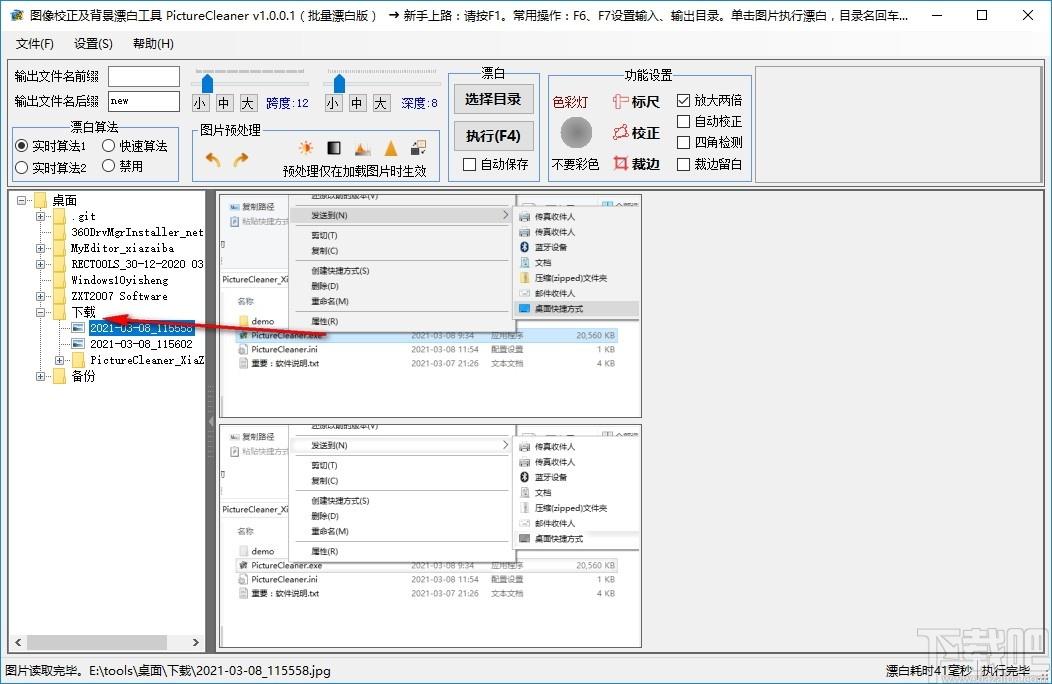Image resolution: width=1052 pixels, height=684 pixels.
Task: Click the folder icon beside ZXT2007 Software
Action: click(x=59, y=296)
